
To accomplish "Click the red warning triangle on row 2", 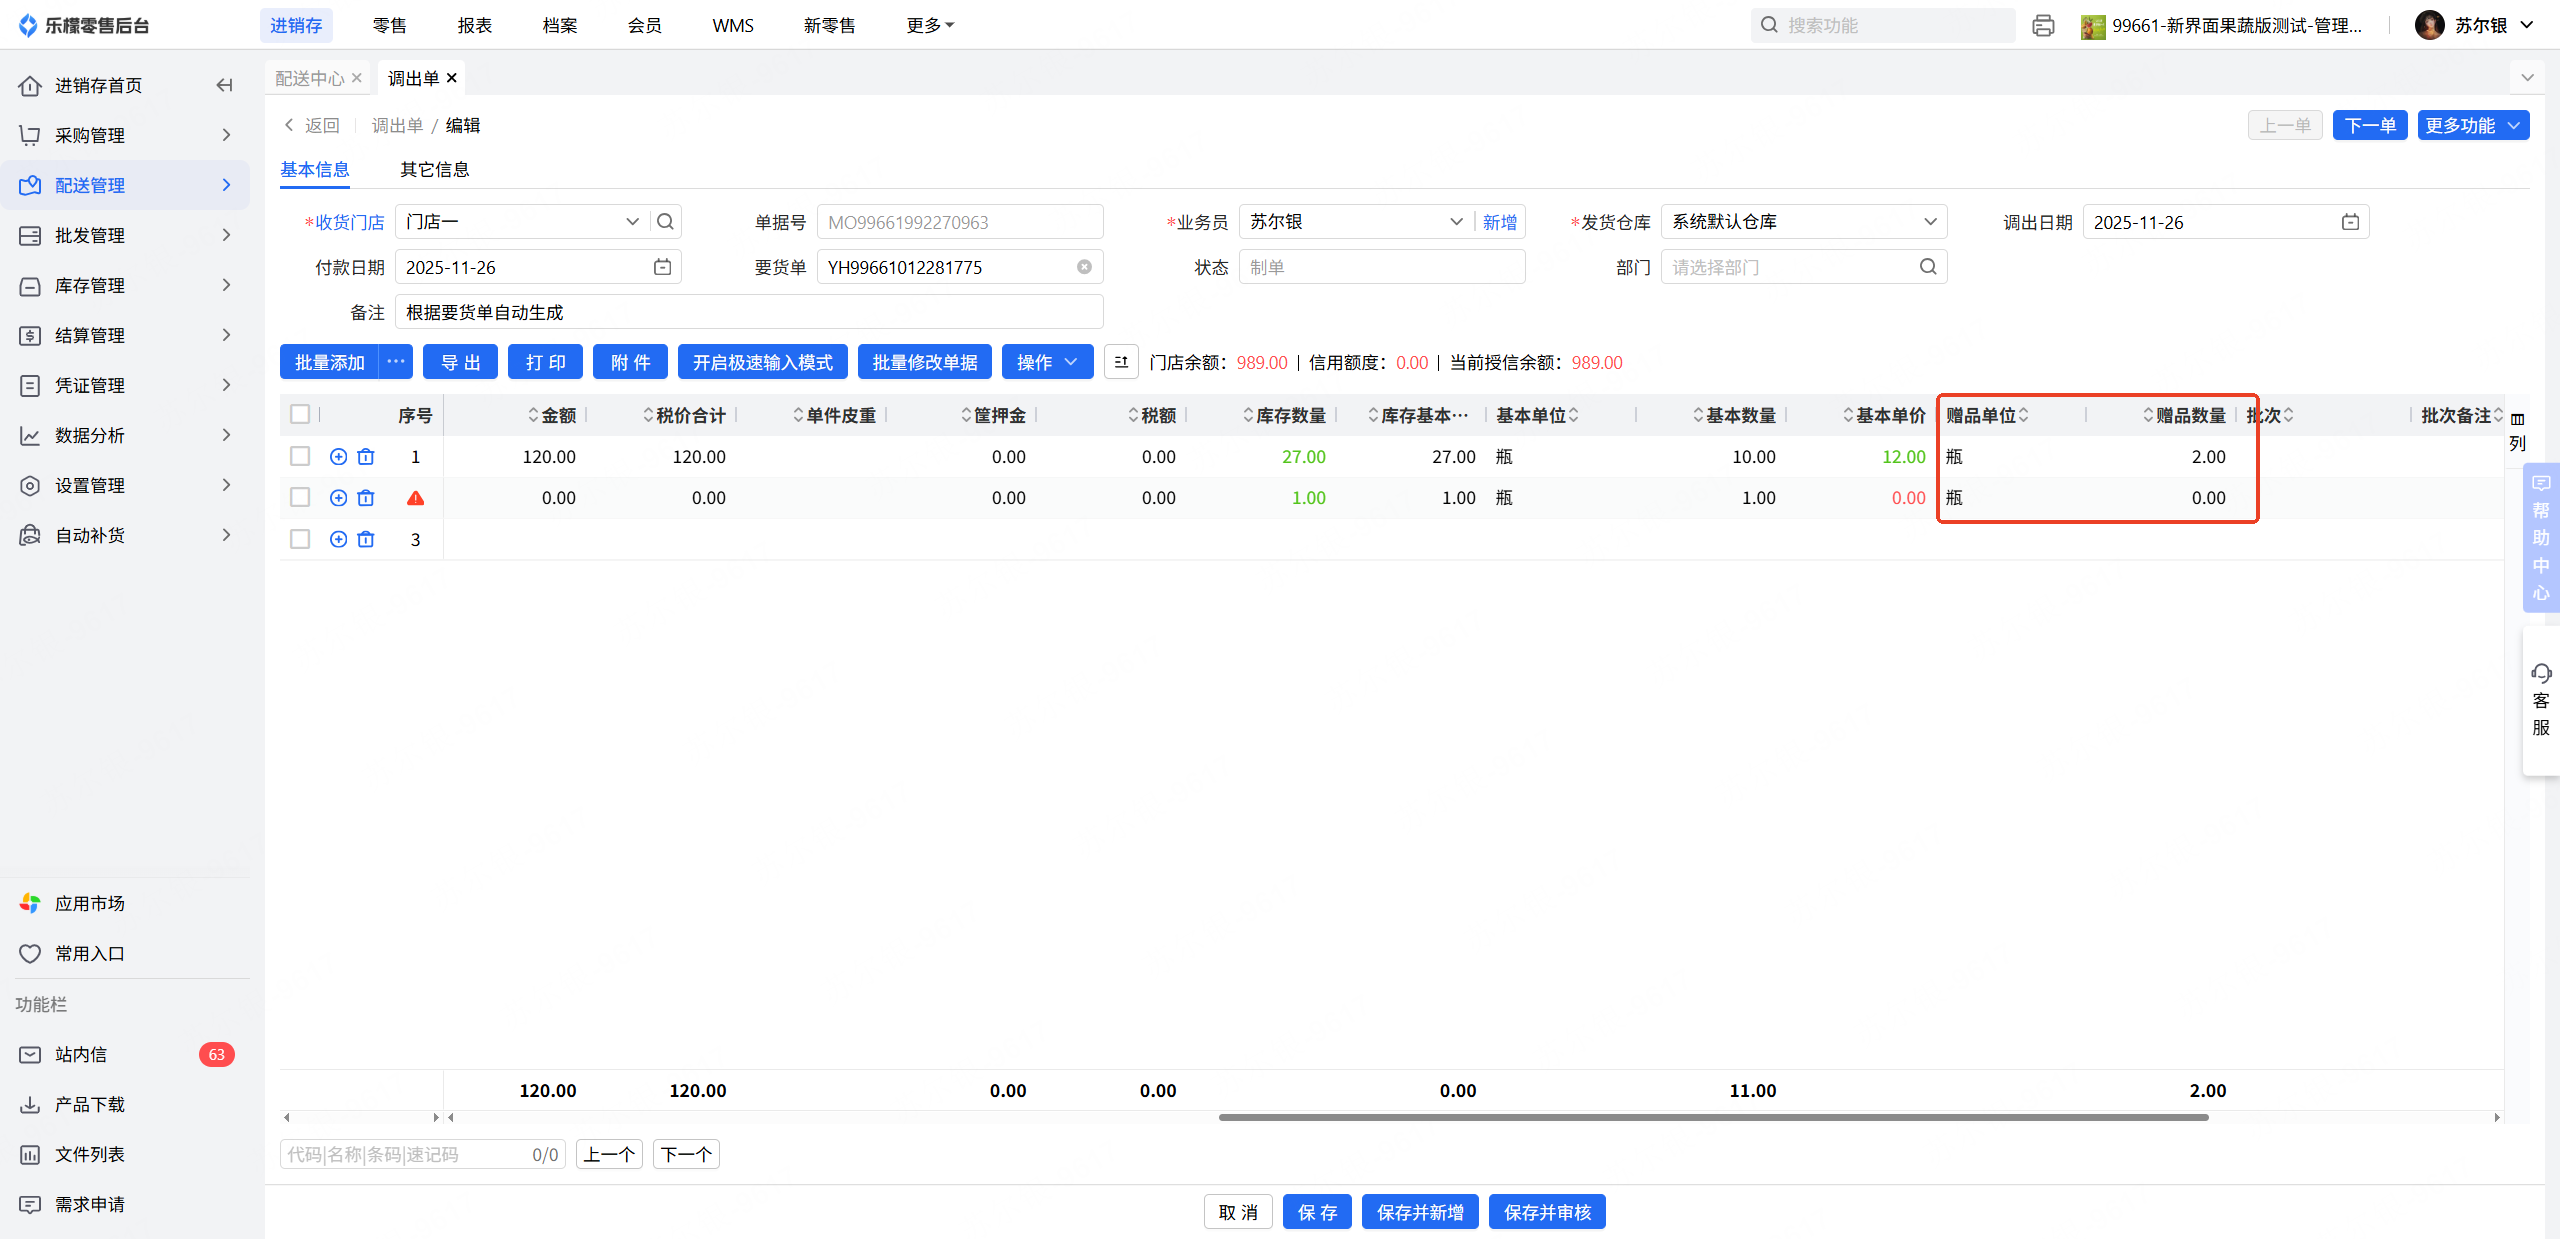I will [416, 498].
